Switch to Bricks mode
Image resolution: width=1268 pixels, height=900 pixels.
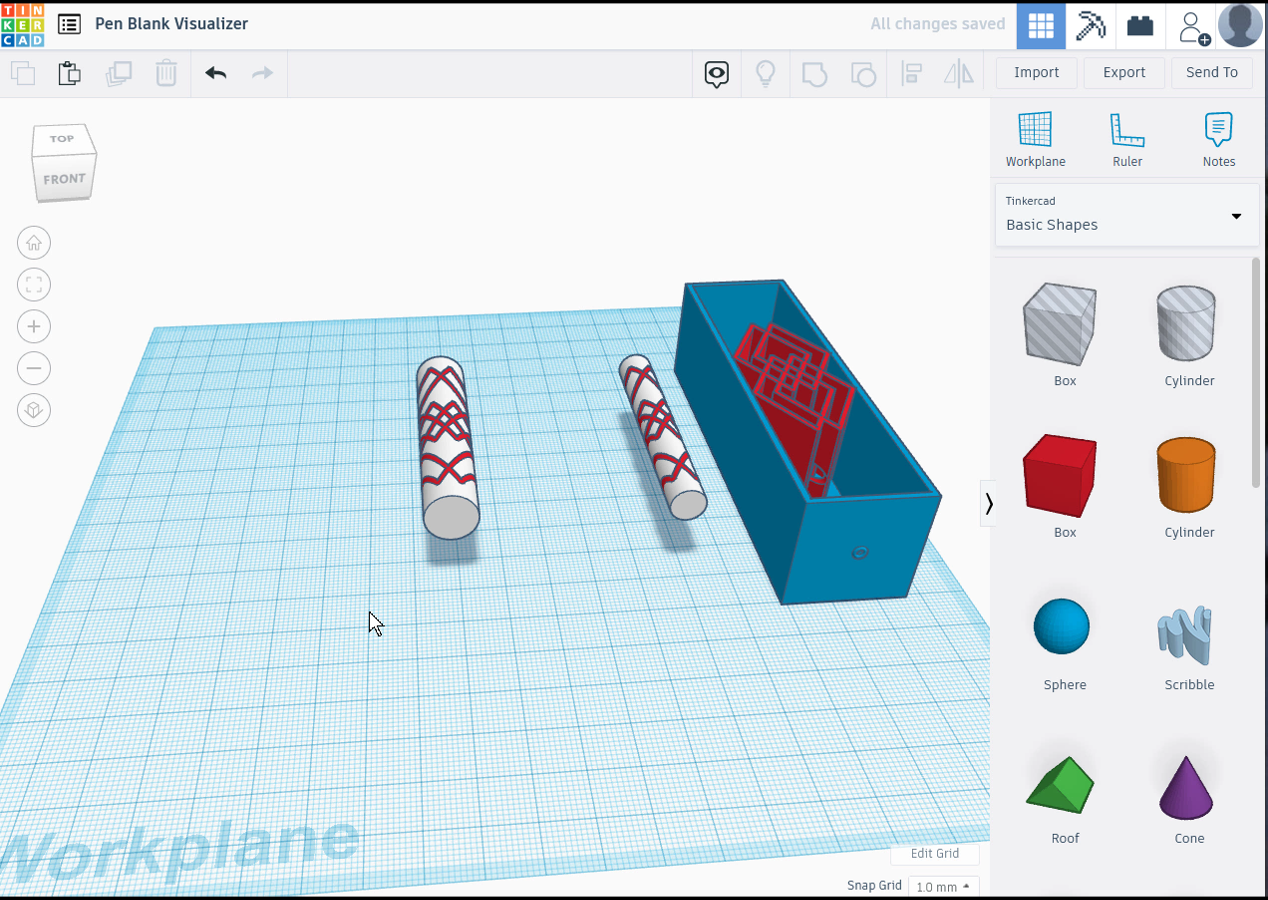click(x=1140, y=25)
